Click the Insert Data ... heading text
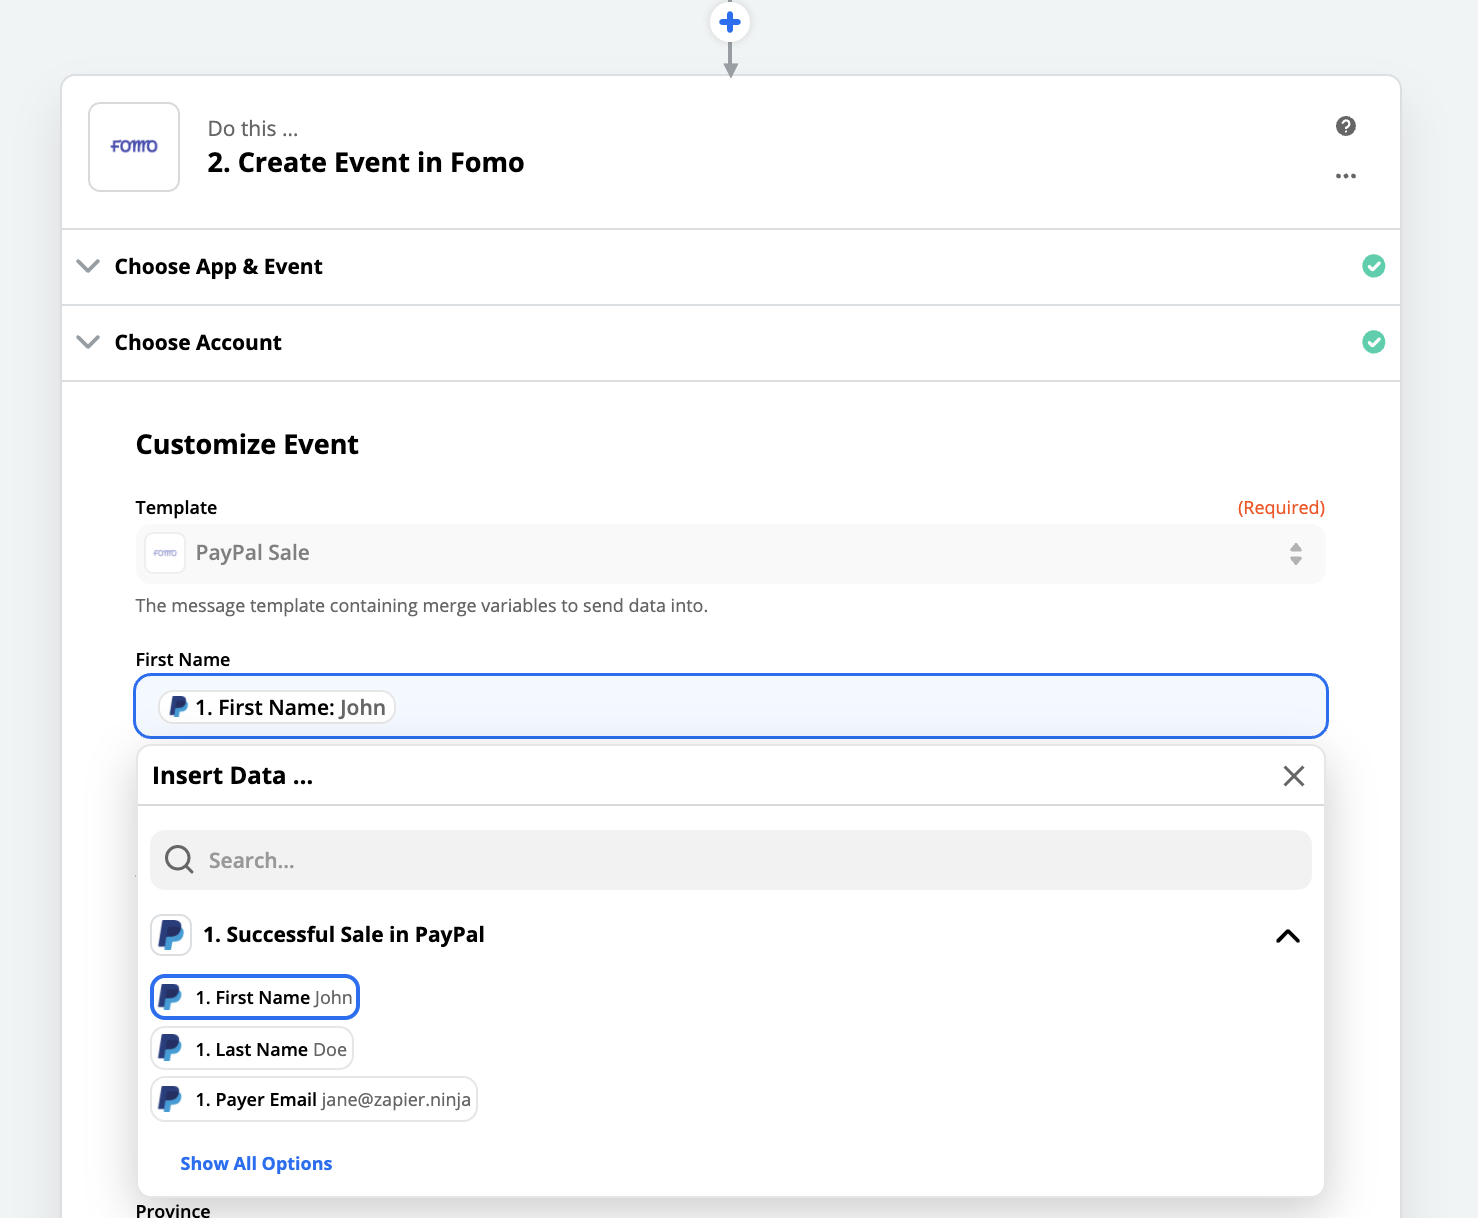 232,776
